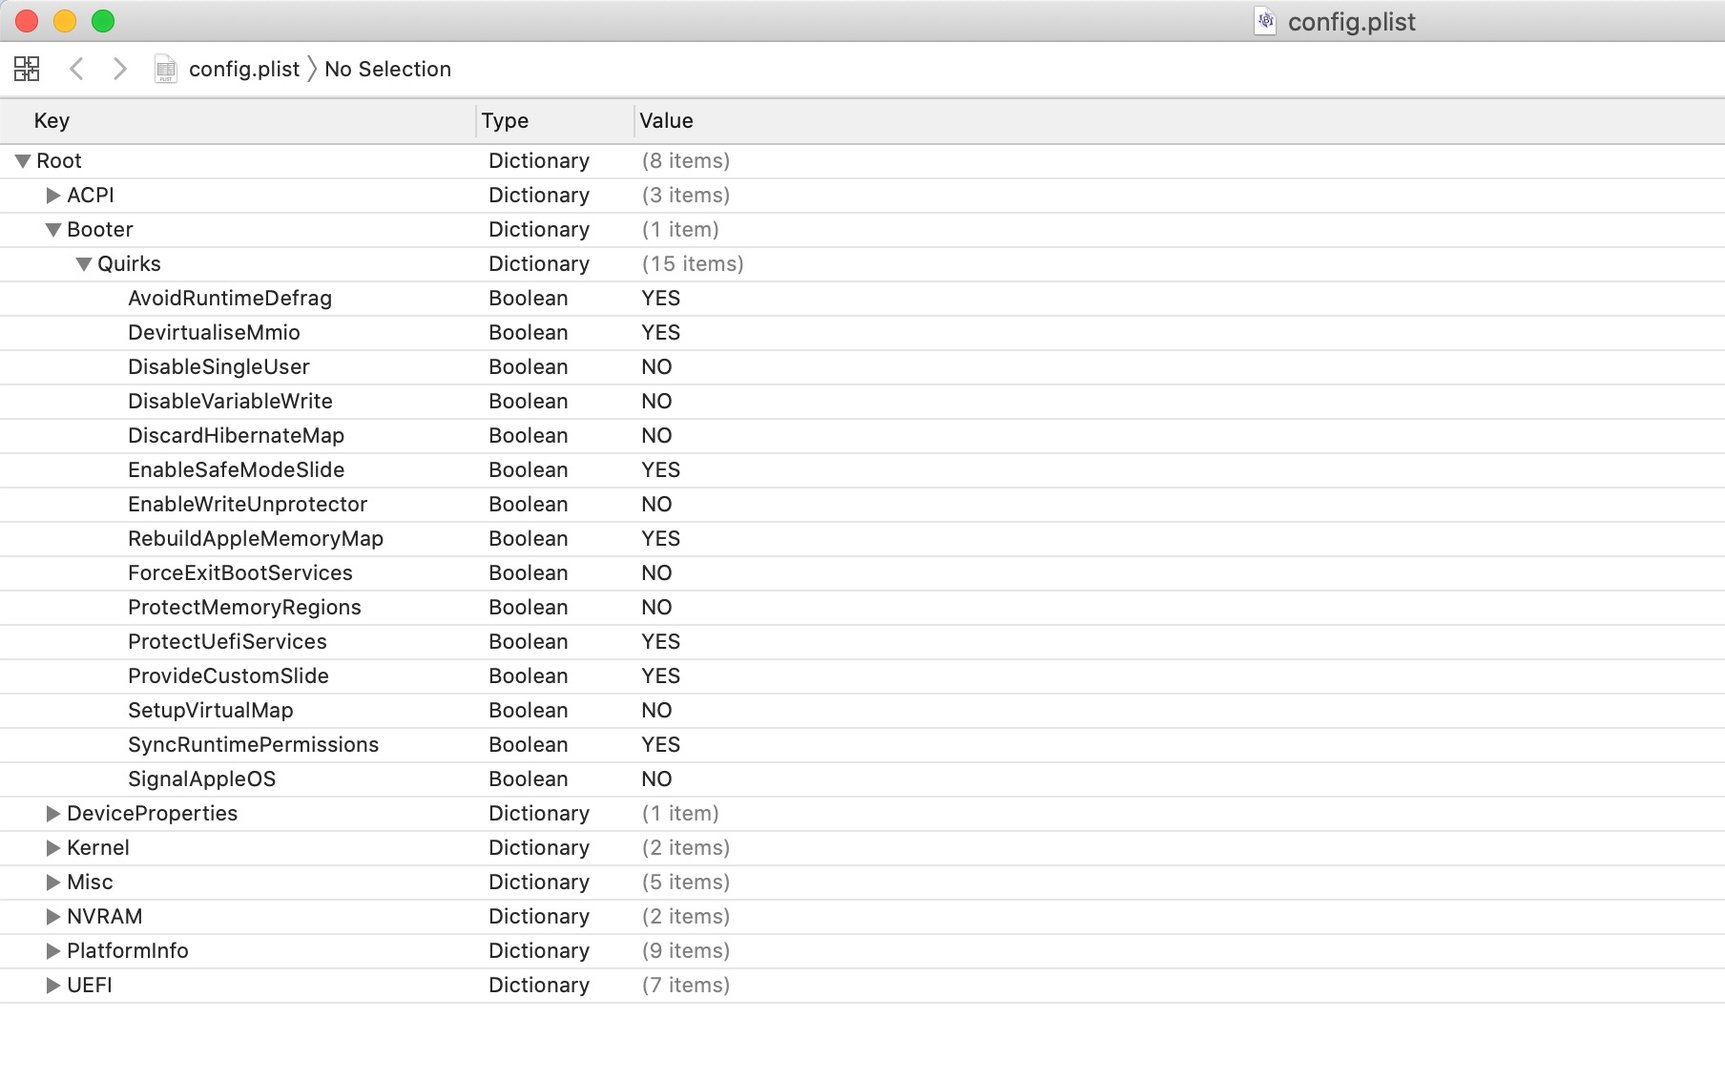Click the Dictionary type of the Quirks row
The image size is (1725, 1080).
pyautogui.click(x=539, y=264)
